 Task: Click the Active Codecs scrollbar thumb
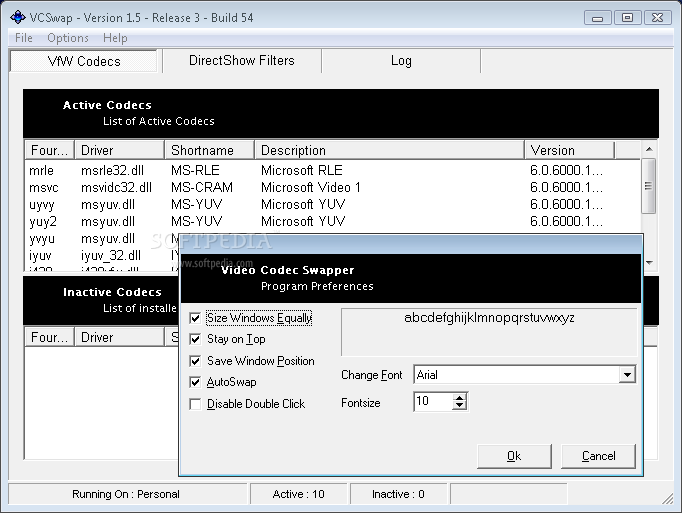(x=649, y=186)
